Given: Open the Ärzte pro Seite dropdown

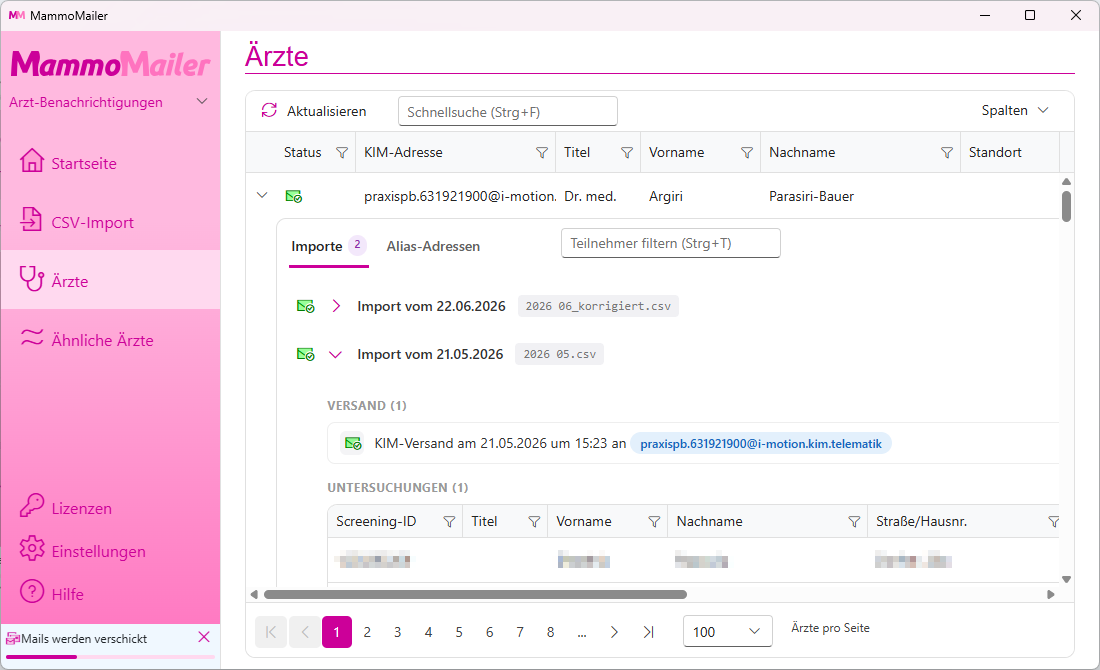Looking at the screenshot, I should [727, 631].
